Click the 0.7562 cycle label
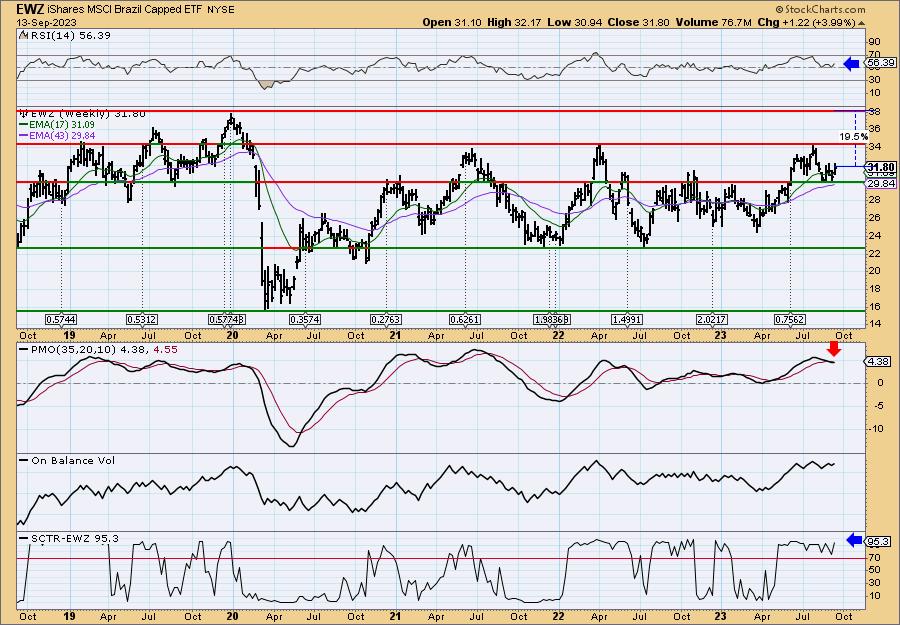The width and height of the screenshot is (900, 625). click(x=790, y=319)
